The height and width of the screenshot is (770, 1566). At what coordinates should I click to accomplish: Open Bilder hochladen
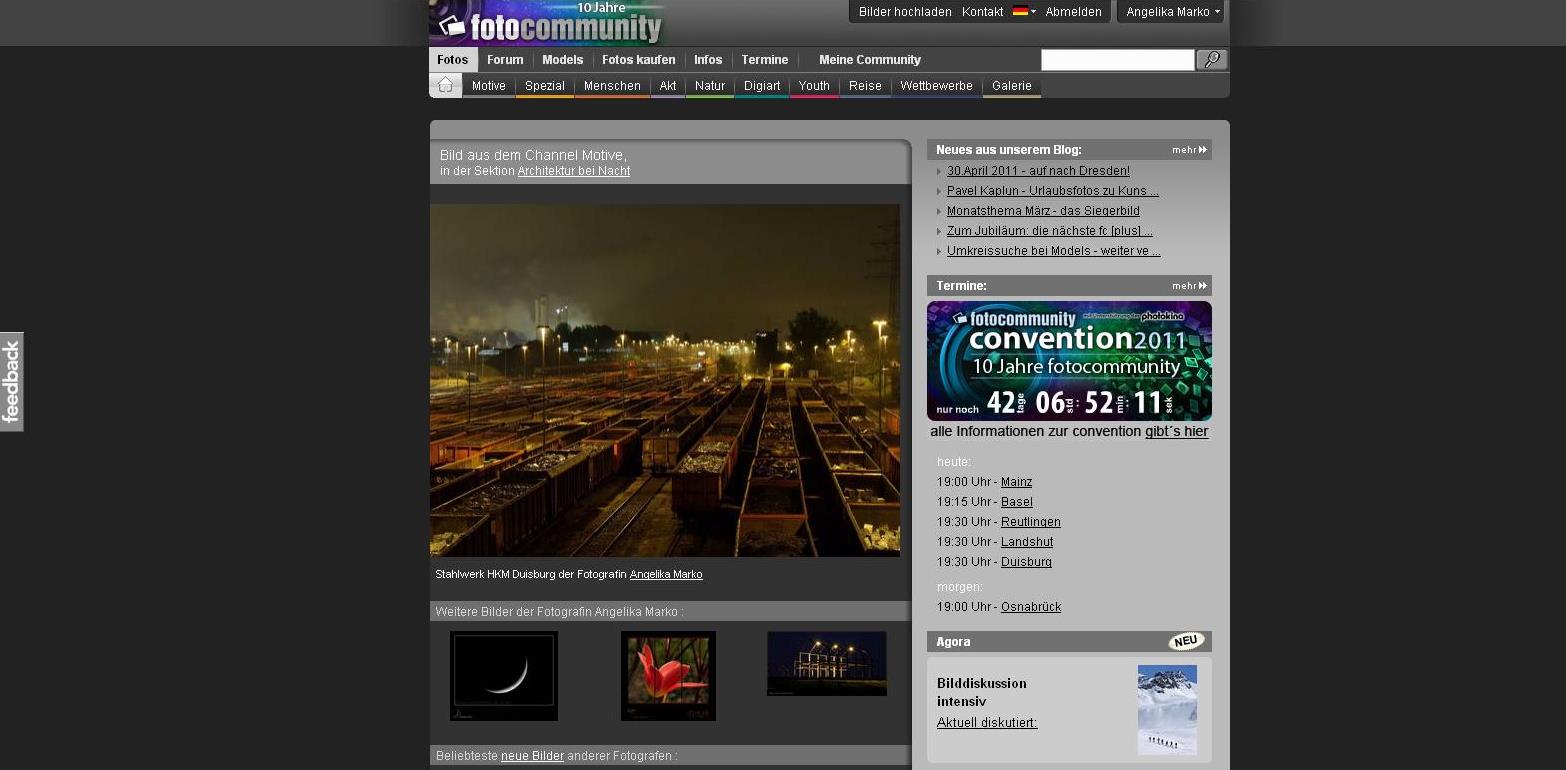click(905, 12)
